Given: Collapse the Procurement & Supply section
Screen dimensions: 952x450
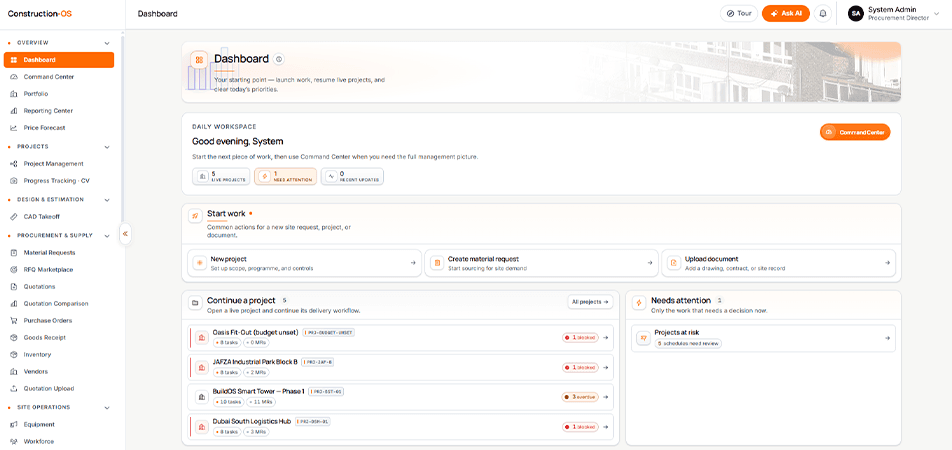Looking at the screenshot, I should [x=107, y=236].
